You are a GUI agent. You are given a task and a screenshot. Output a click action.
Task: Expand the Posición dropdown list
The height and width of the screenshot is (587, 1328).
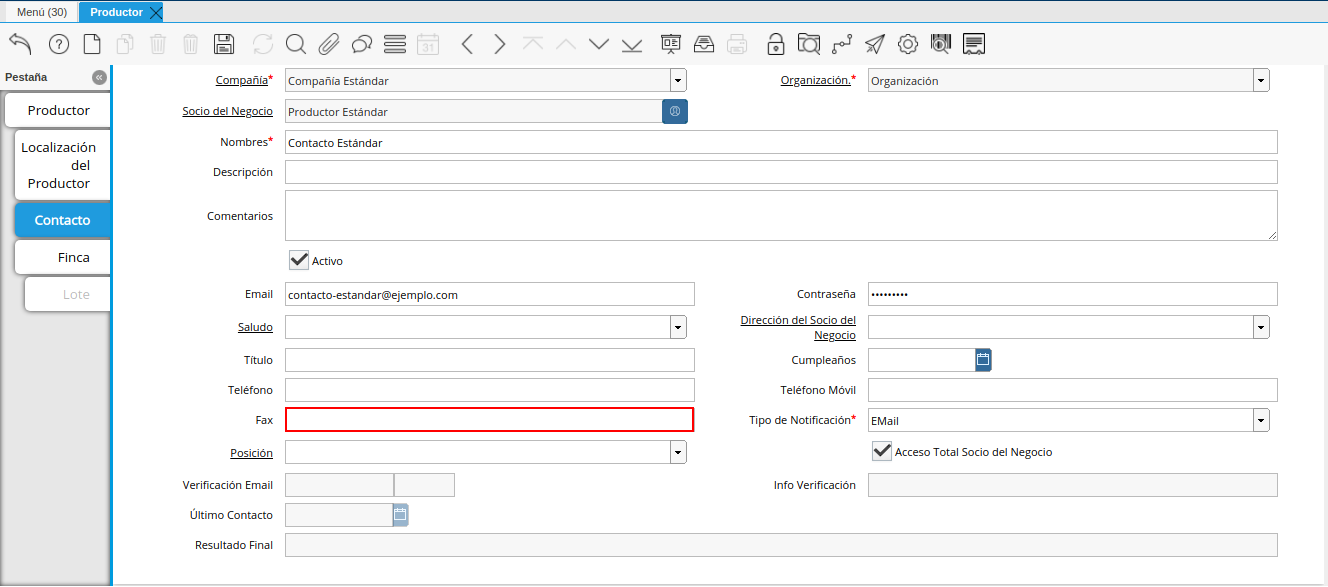tap(678, 453)
